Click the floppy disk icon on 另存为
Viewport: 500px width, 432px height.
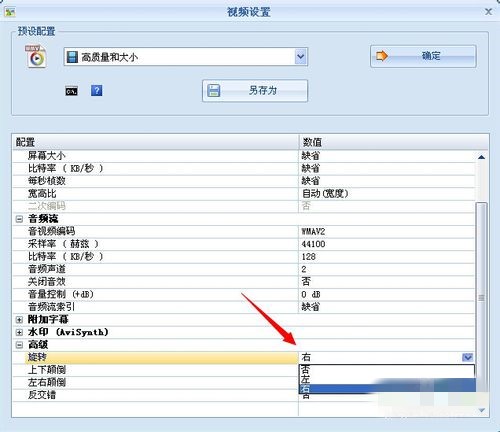213,90
